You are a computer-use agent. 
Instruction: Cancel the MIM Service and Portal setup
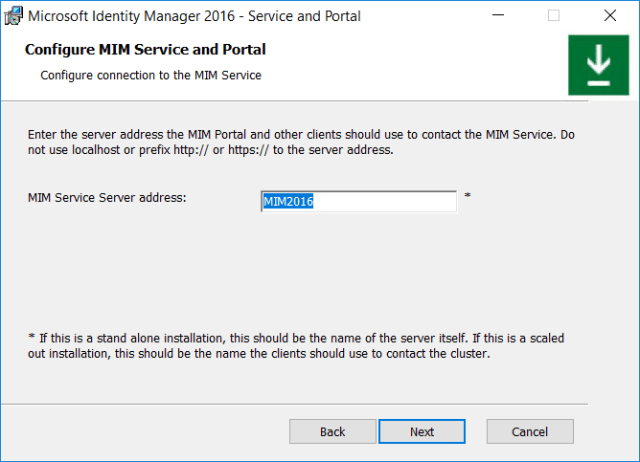tap(529, 432)
